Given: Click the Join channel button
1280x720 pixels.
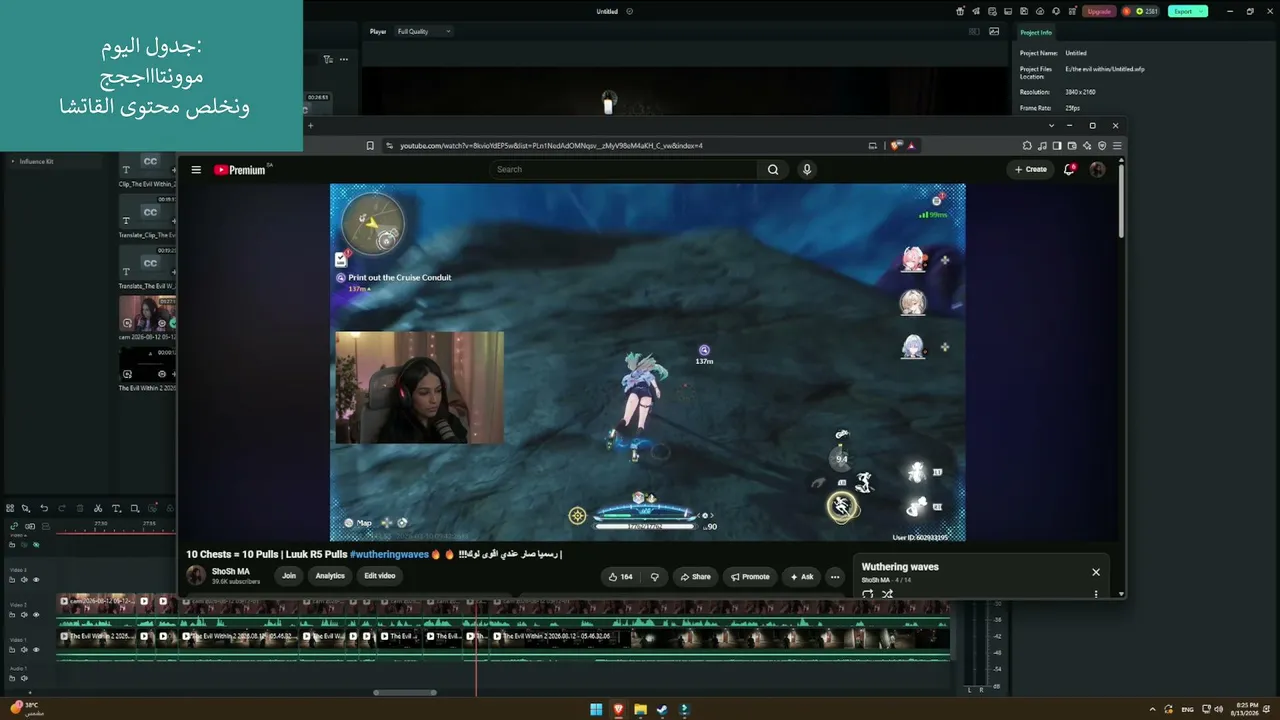Looking at the screenshot, I should tap(289, 576).
